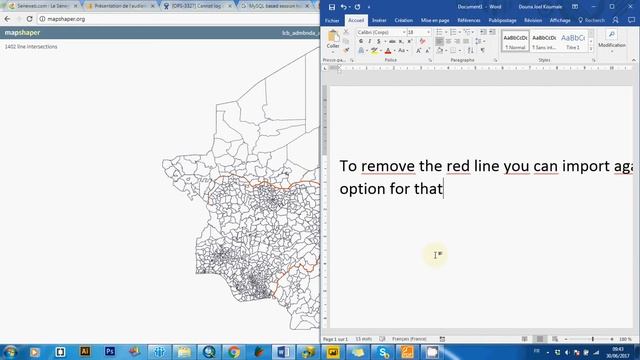Apply the Titre 1 style
This screenshot has width=640, height=360.
573,41
